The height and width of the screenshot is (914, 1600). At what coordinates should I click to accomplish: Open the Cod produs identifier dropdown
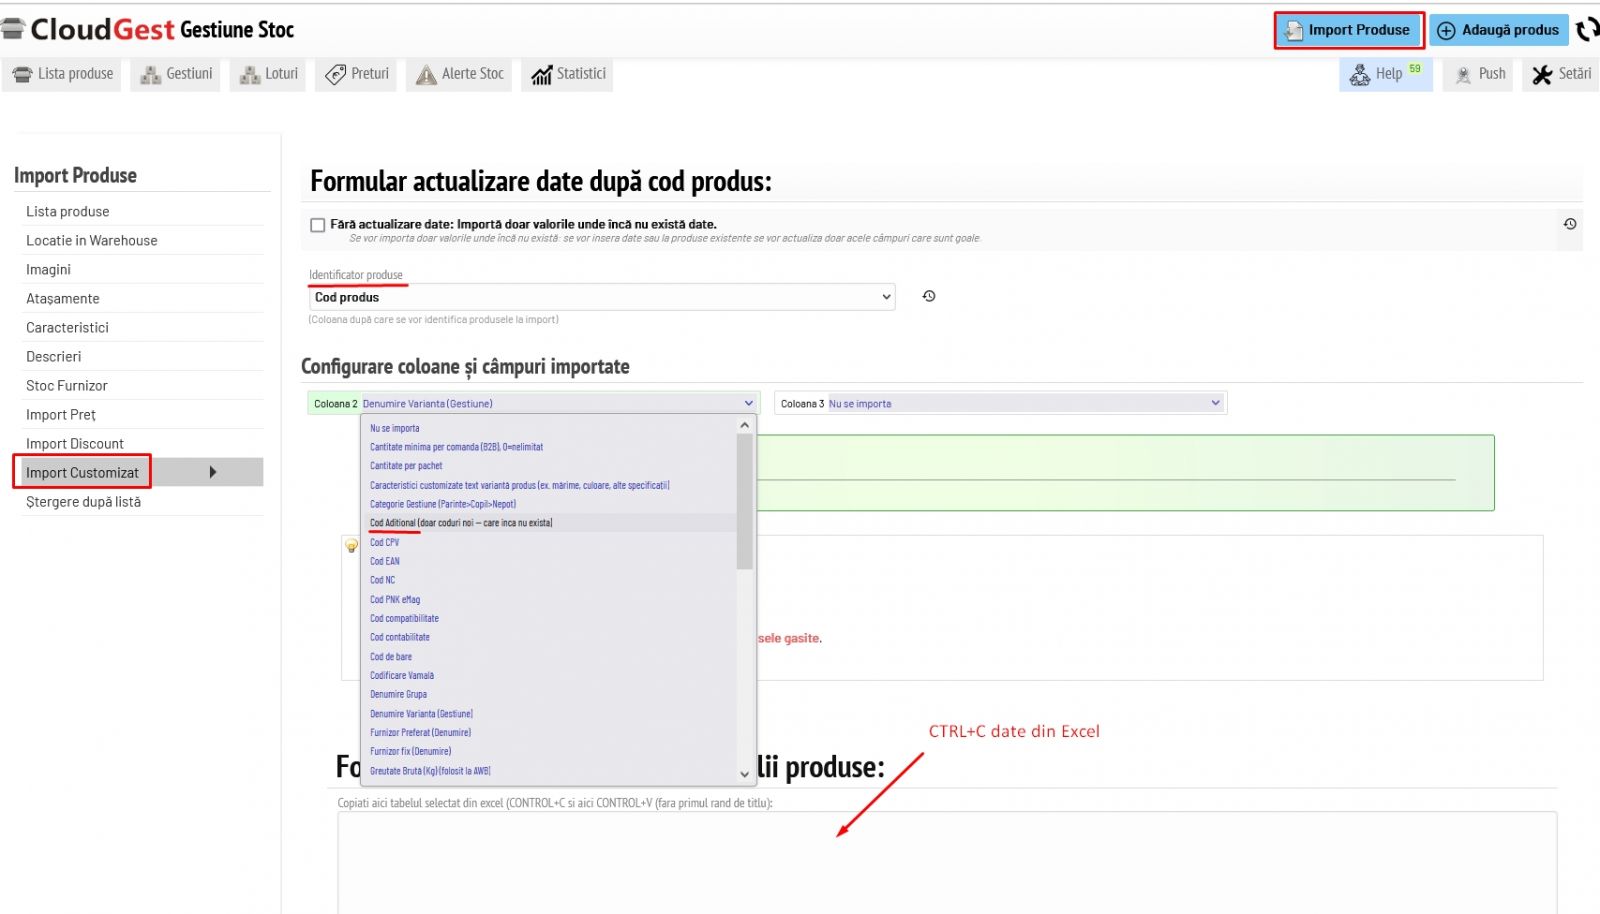click(x=602, y=297)
